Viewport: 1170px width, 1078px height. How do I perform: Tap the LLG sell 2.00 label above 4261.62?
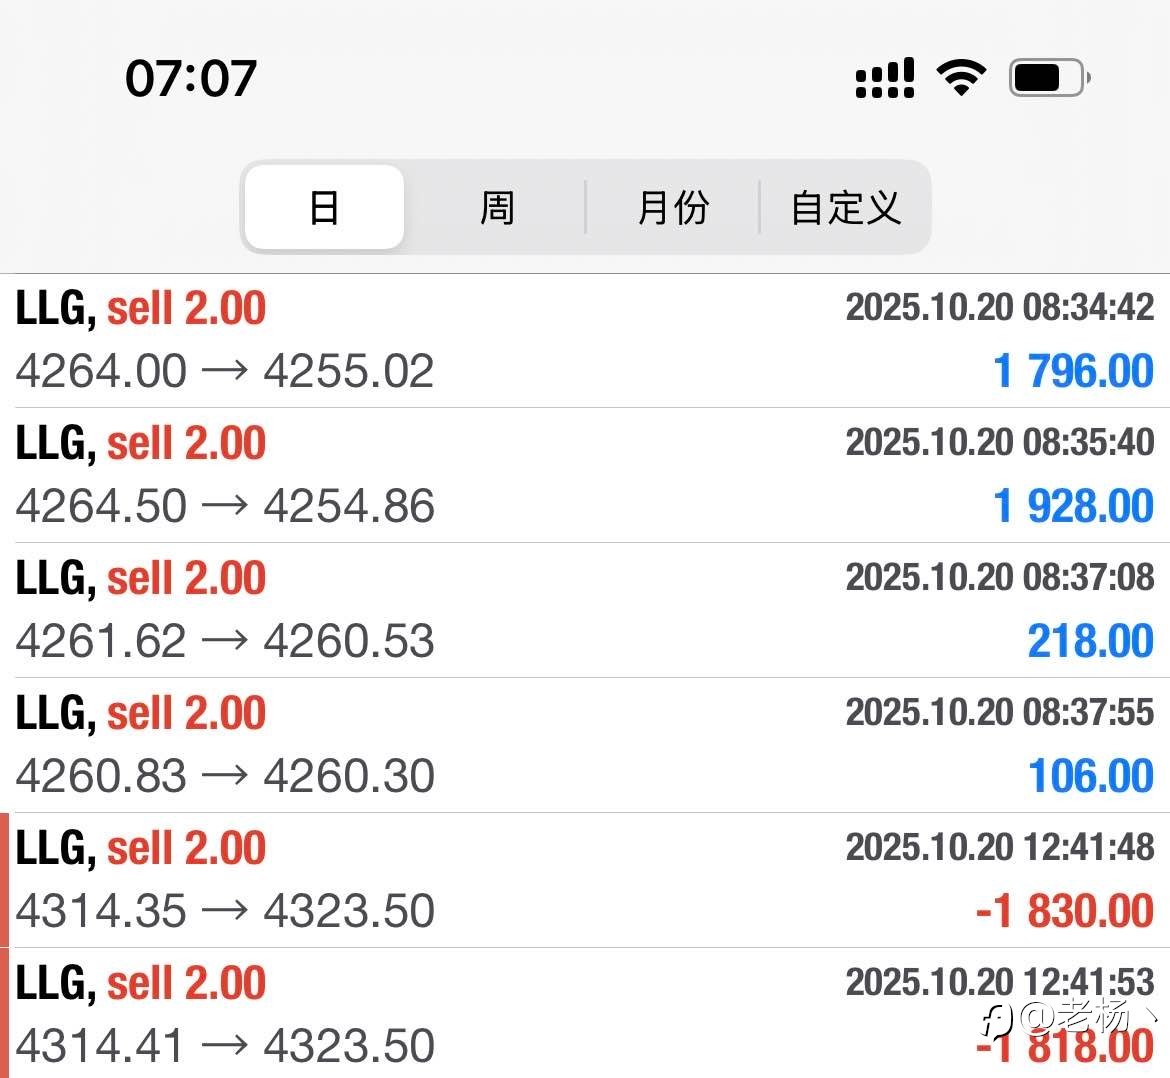(x=140, y=578)
